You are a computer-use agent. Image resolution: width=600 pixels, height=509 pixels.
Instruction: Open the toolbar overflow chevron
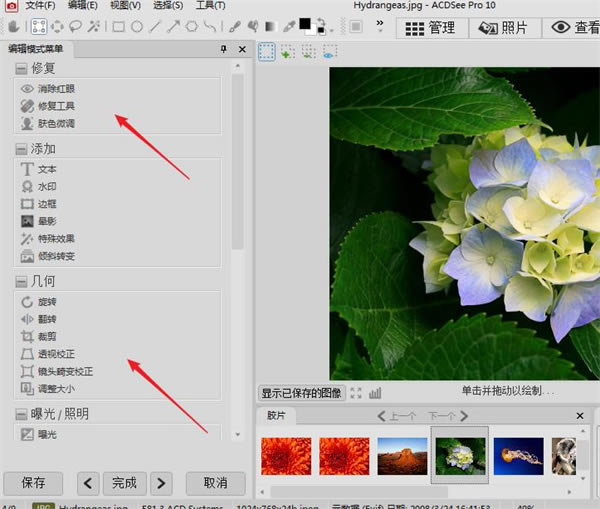[x=380, y=25]
